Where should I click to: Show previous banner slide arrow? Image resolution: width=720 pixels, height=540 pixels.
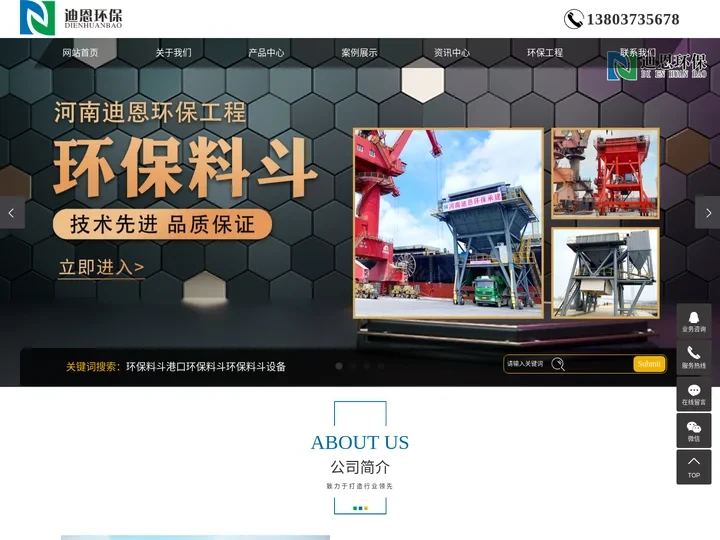pos(12,213)
